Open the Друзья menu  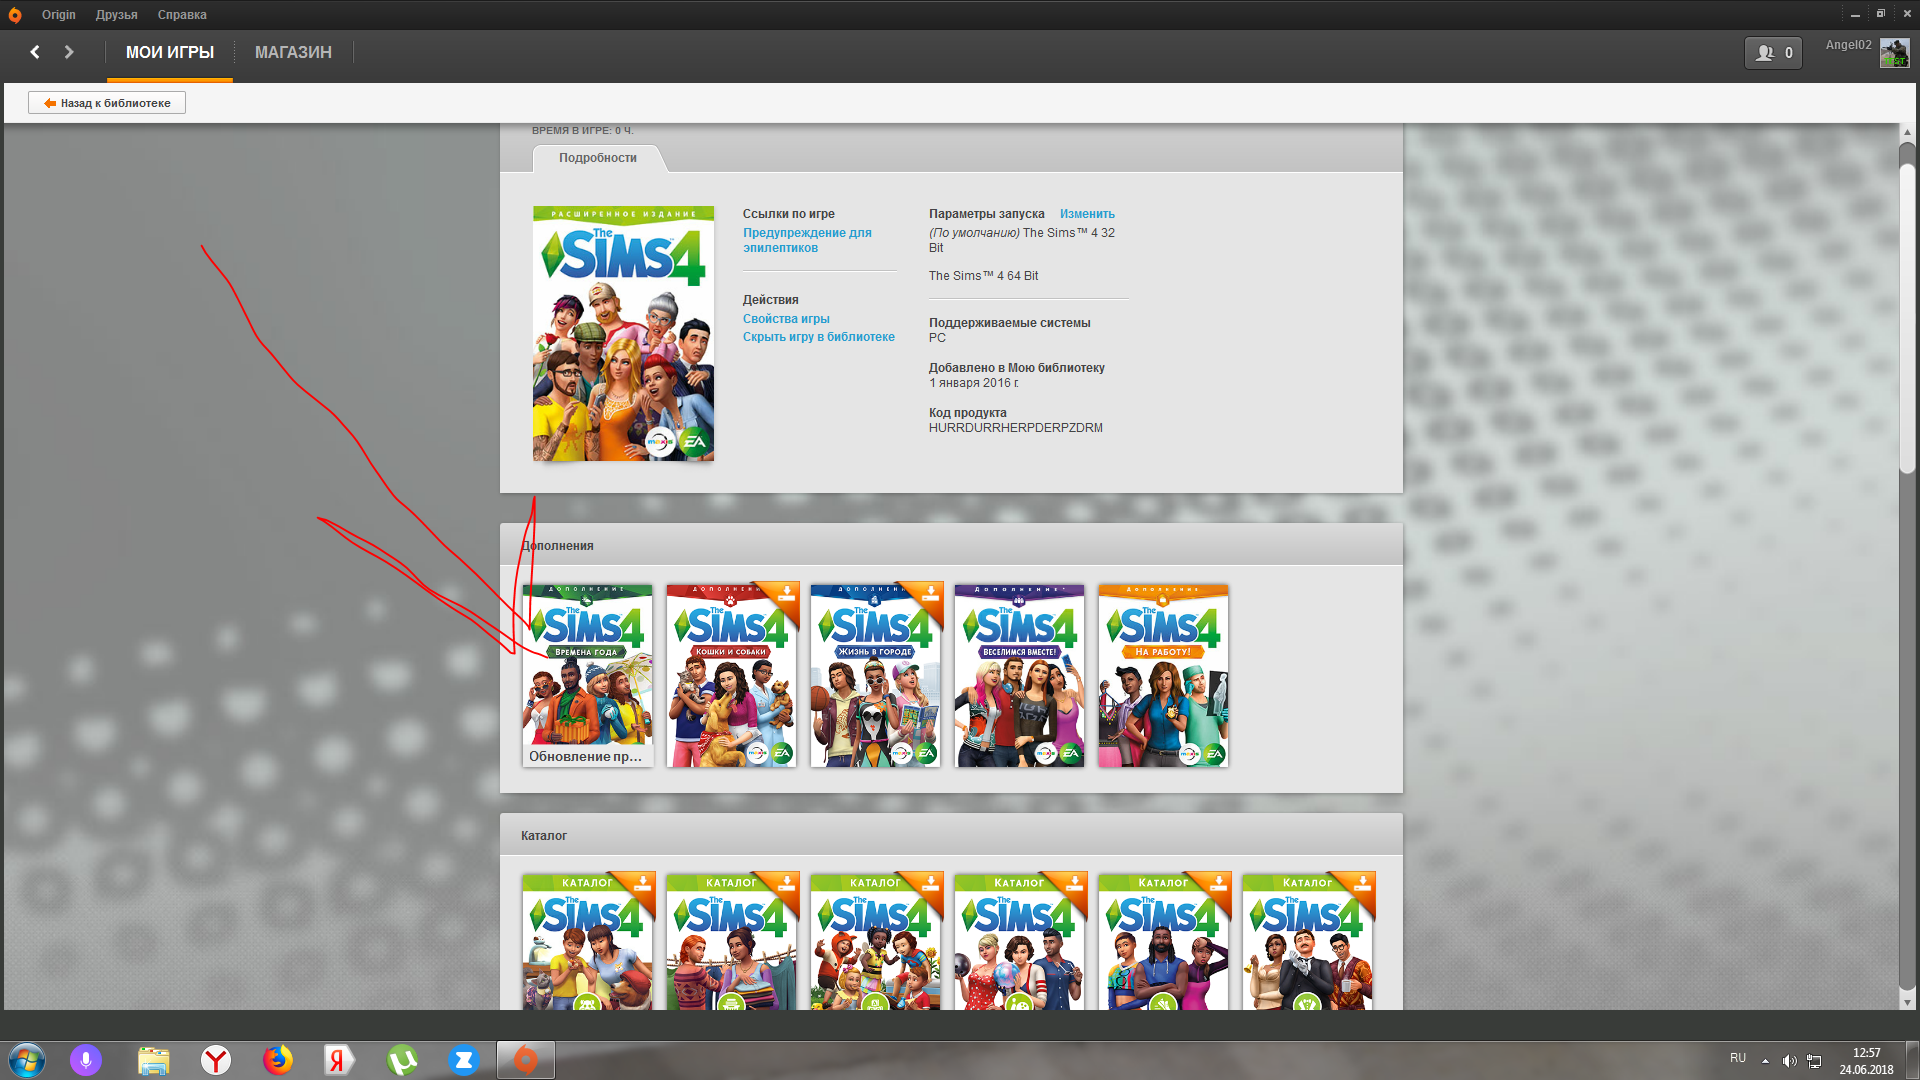[x=116, y=15]
